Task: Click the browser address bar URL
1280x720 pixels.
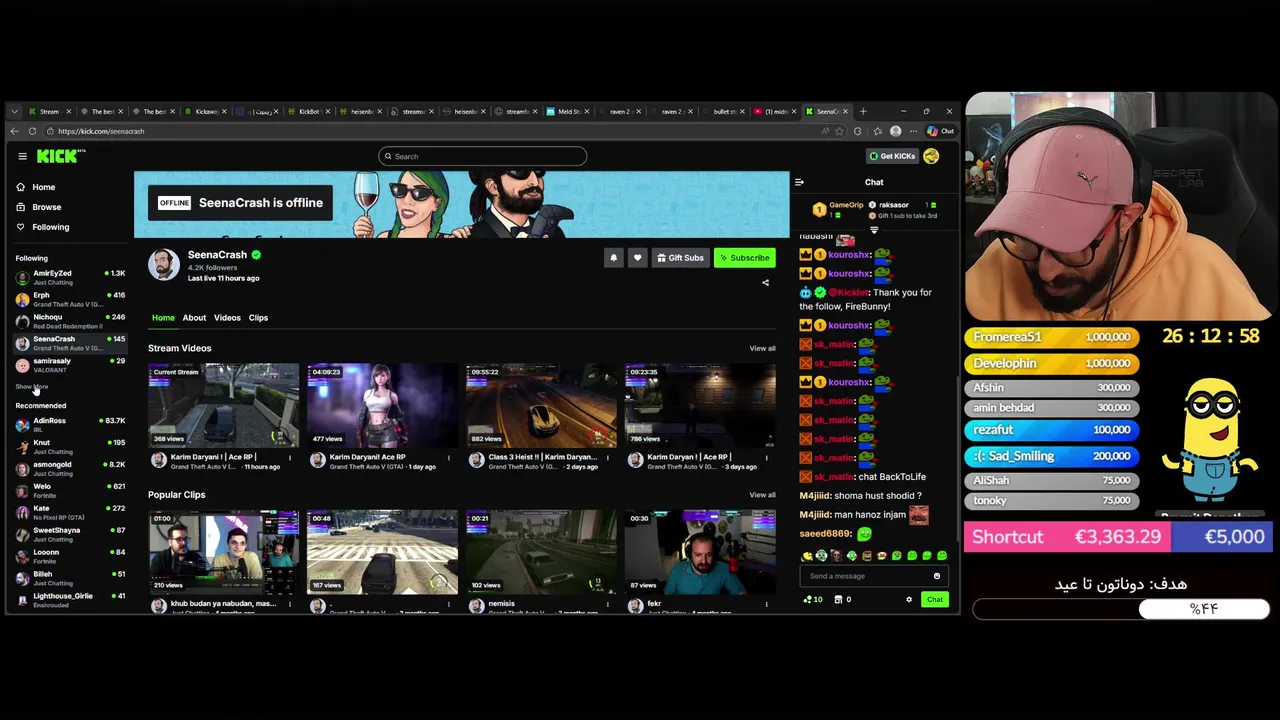Action: (101, 131)
